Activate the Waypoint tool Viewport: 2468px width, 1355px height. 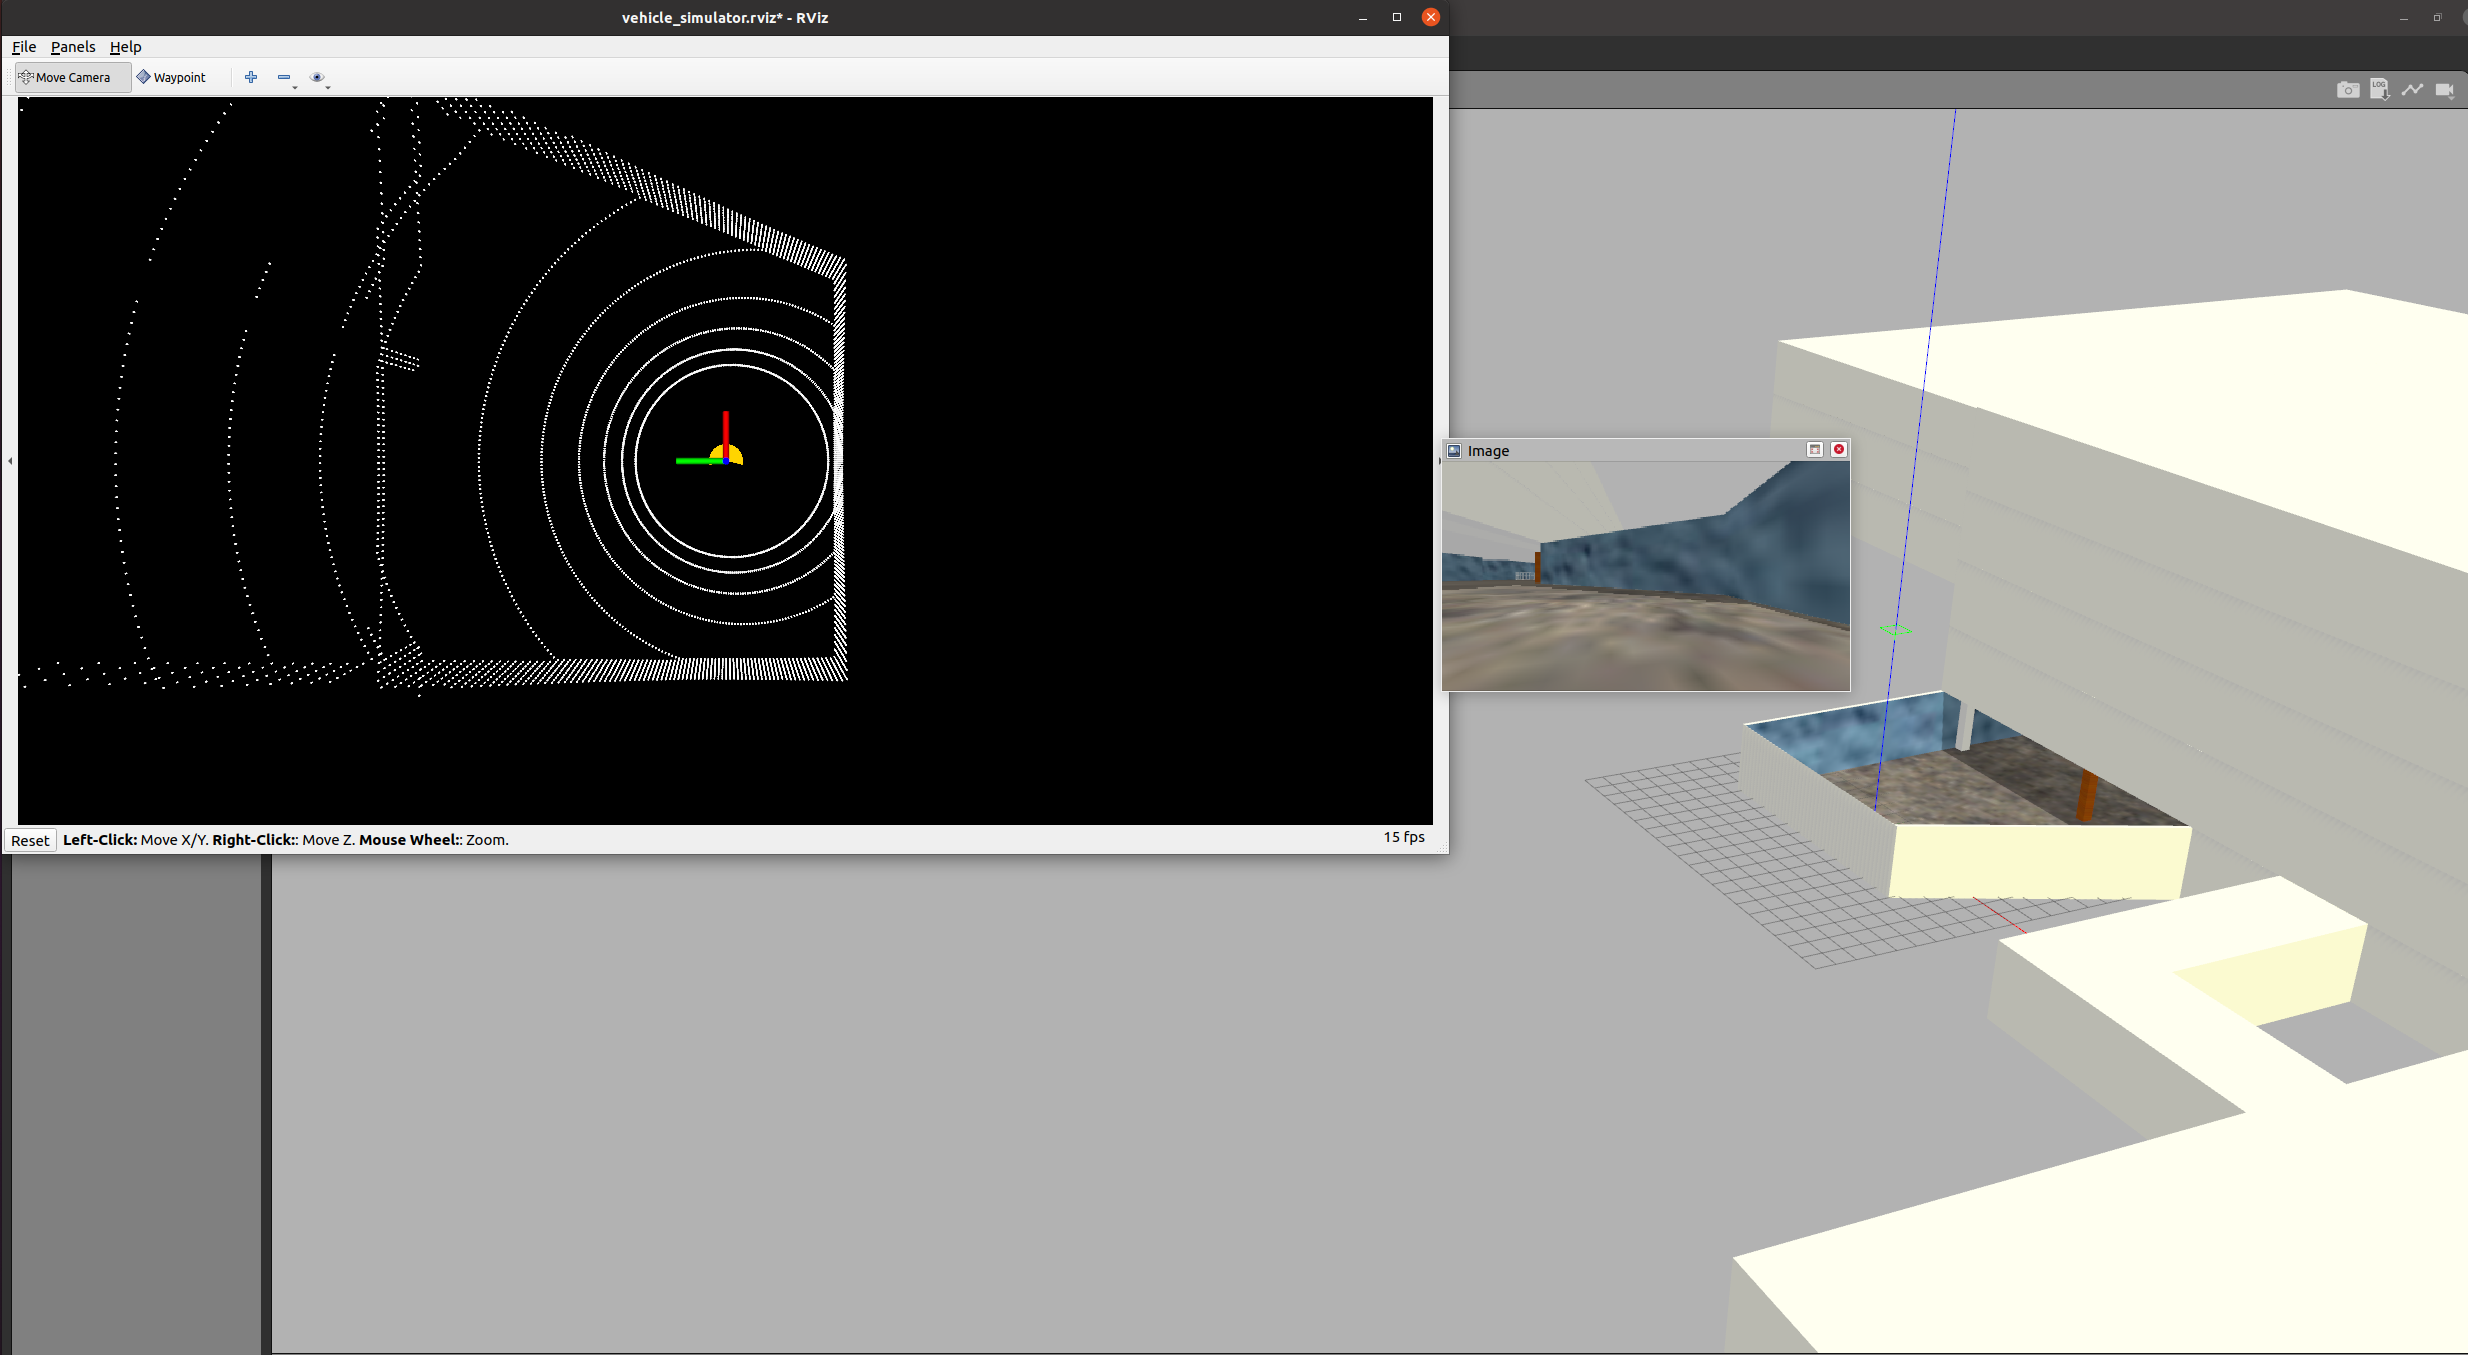[x=171, y=77]
